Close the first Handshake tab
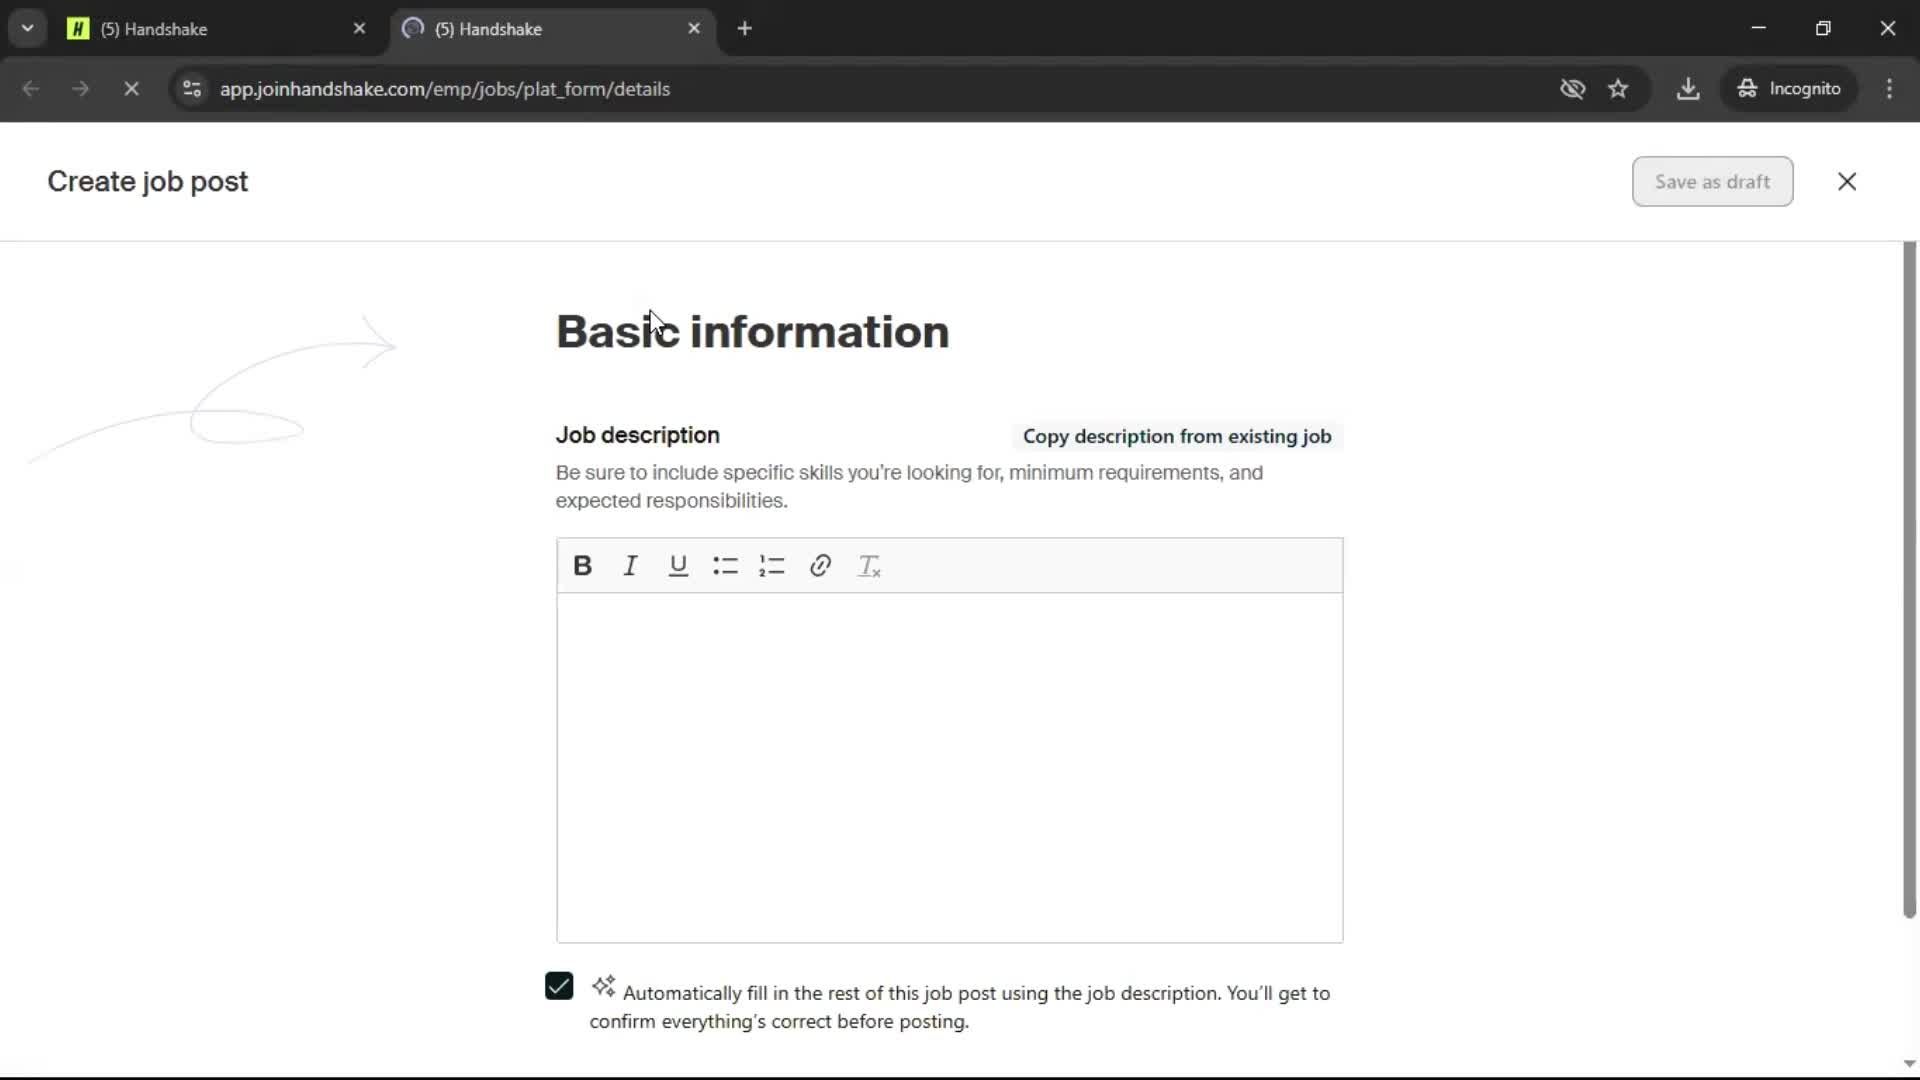The image size is (1920, 1080). click(359, 29)
